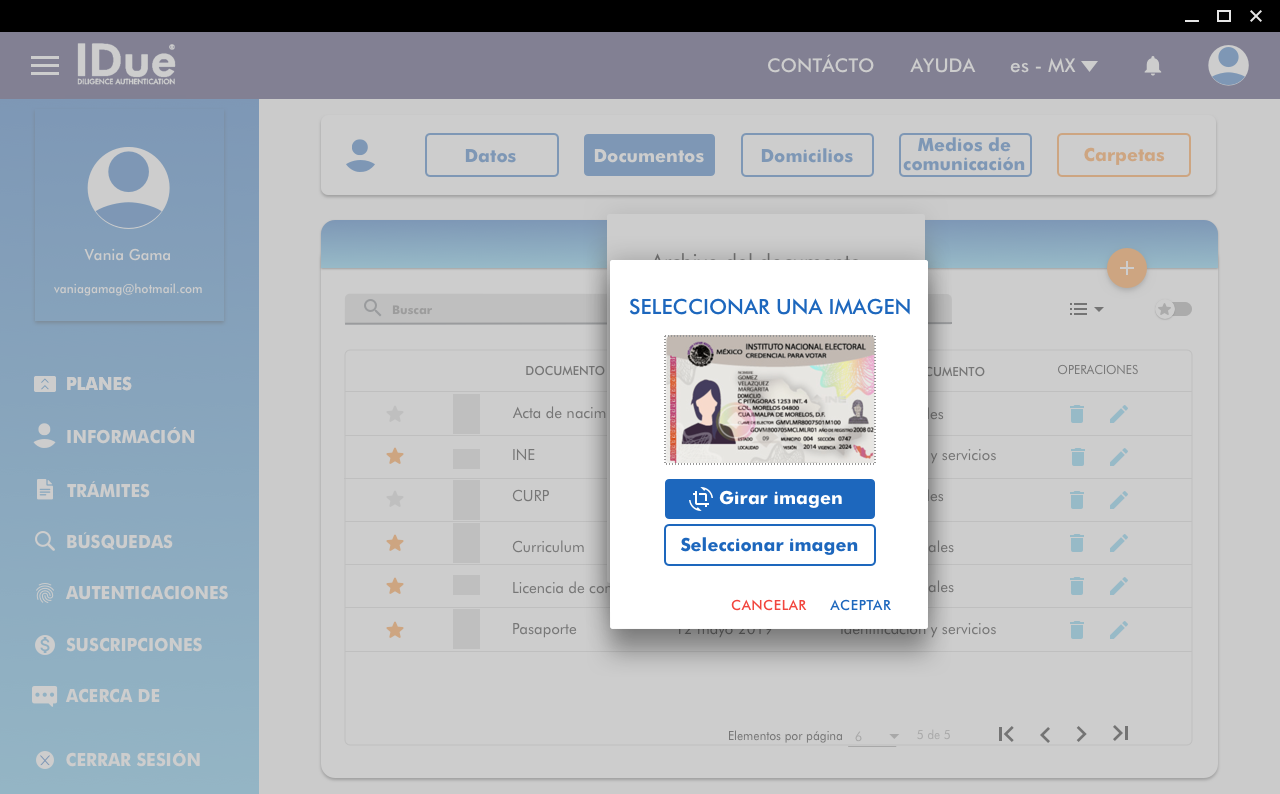The width and height of the screenshot is (1280, 794).
Task: Click the Girar imagen button
Action: click(769, 499)
